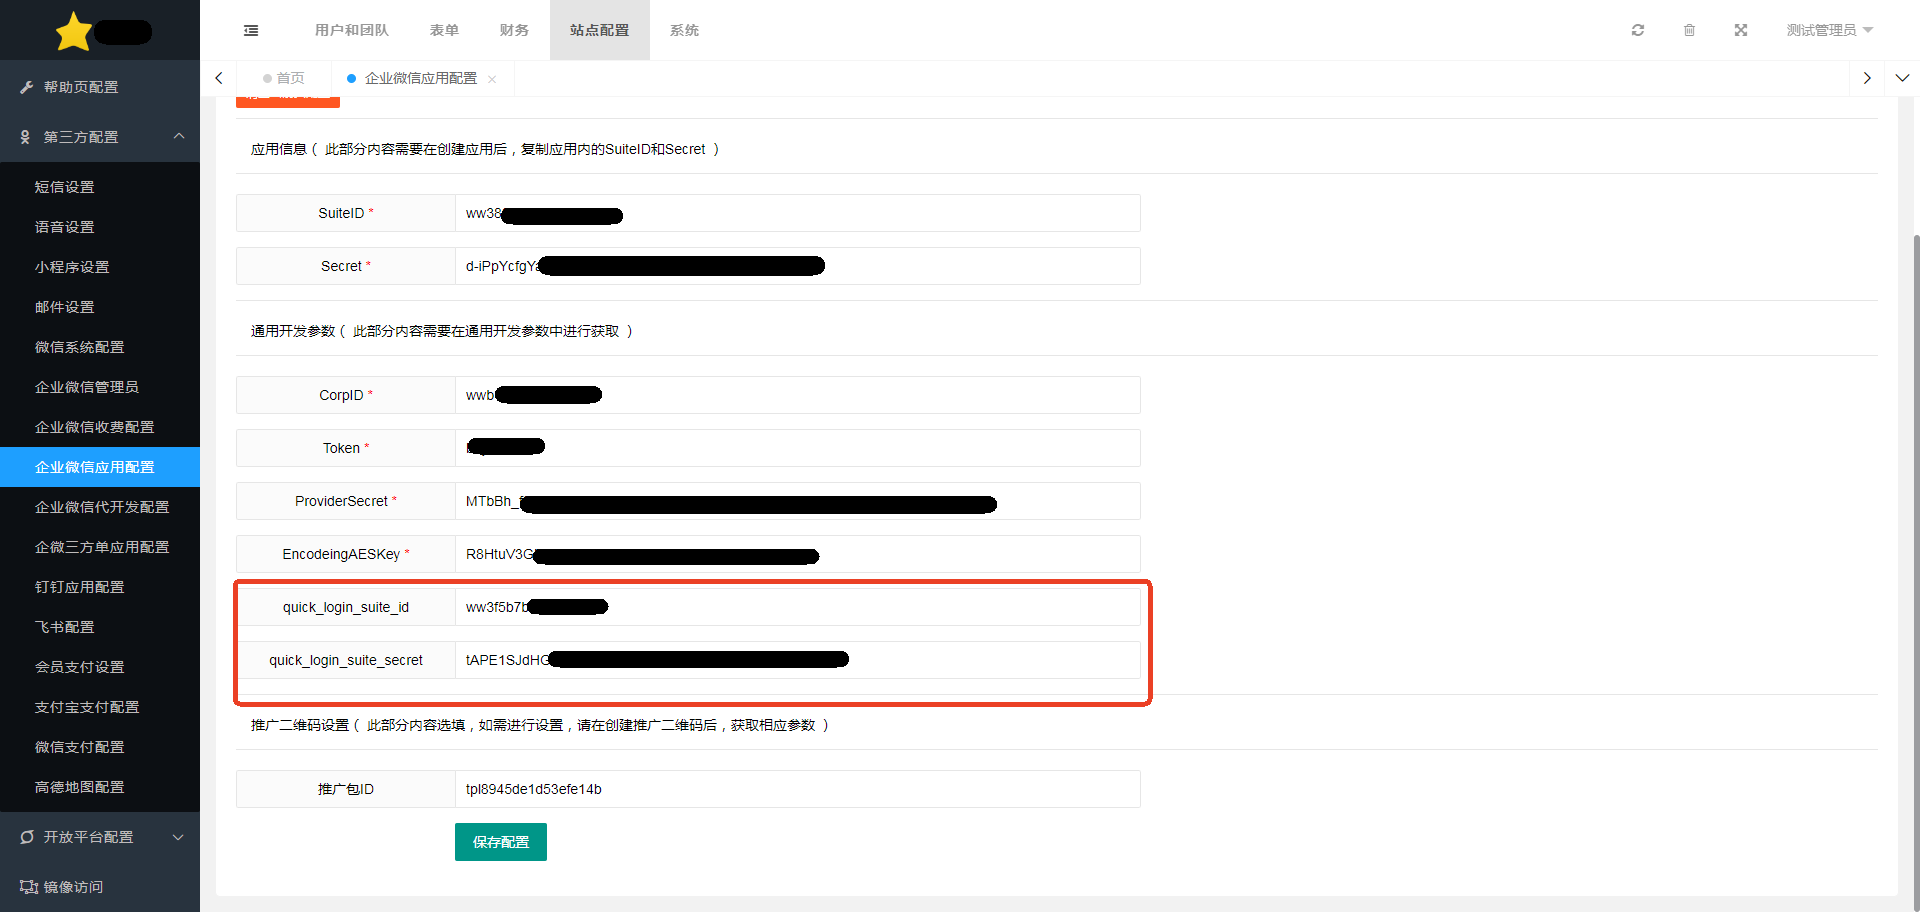Click the sidebar collapse menu icon

[x=251, y=30]
